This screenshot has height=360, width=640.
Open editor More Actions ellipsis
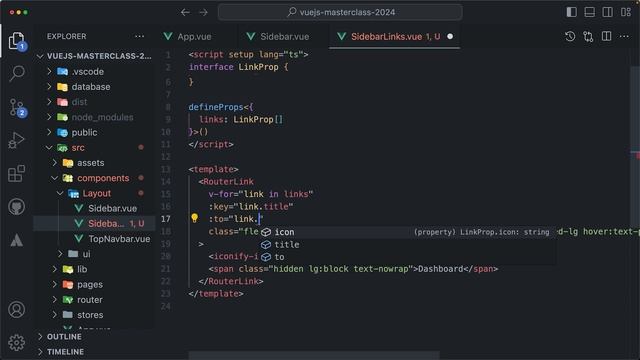(x=624, y=36)
